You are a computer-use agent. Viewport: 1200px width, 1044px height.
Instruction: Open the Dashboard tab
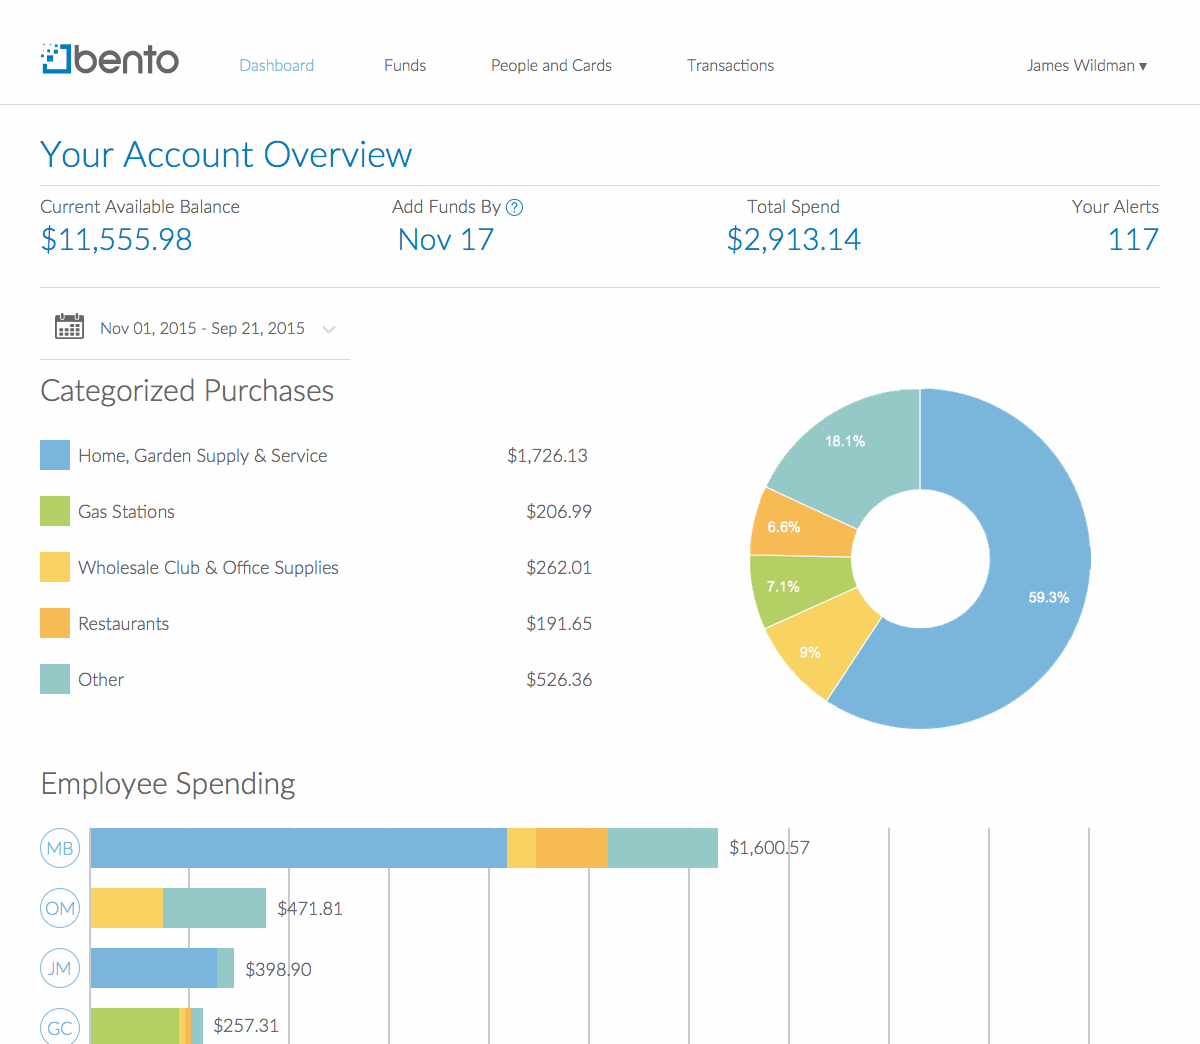pyautogui.click(x=276, y=65)
